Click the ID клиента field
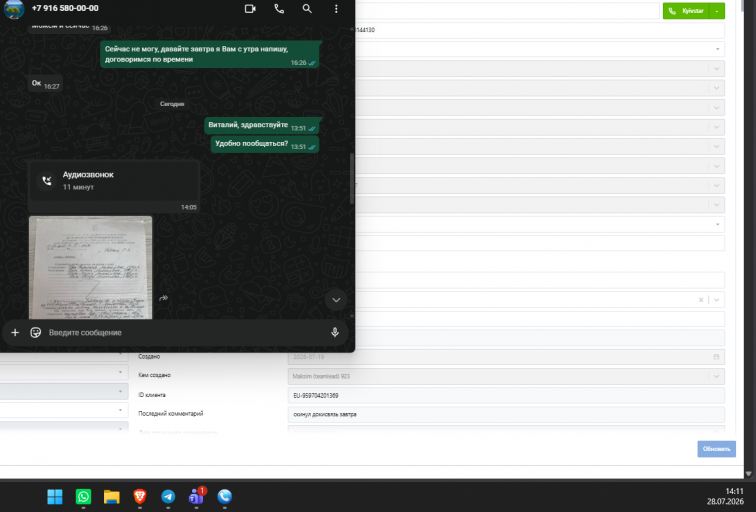The image size is (756, 512). [506, 395]
